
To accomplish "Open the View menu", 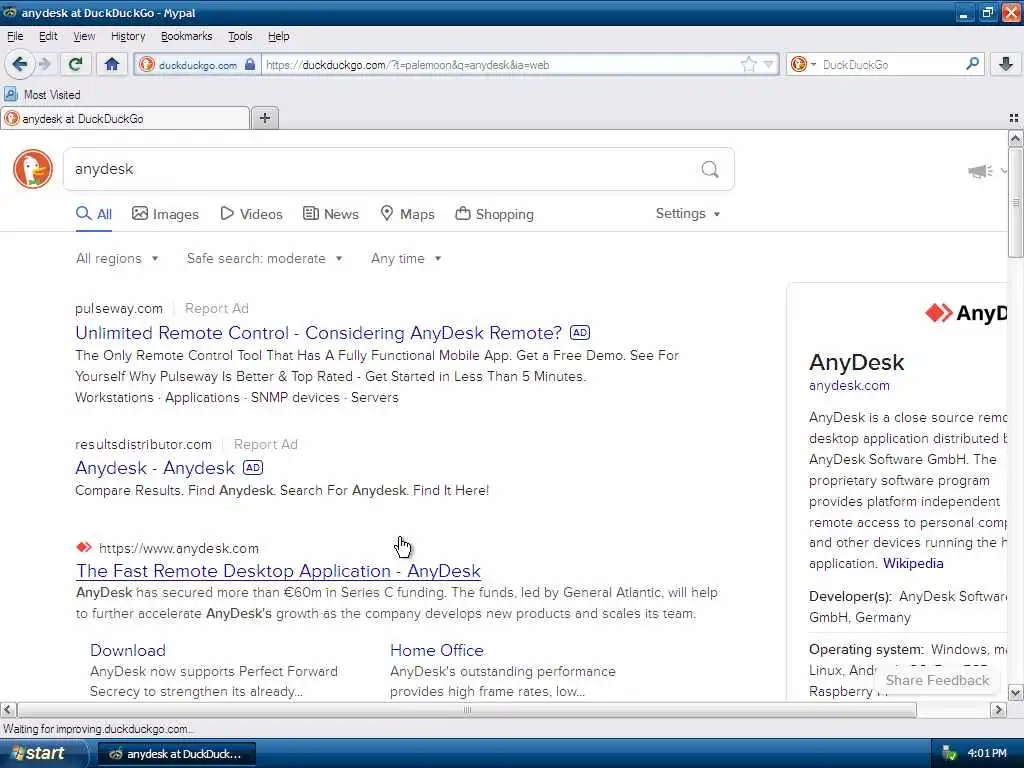I will click(x=84, y=36).
